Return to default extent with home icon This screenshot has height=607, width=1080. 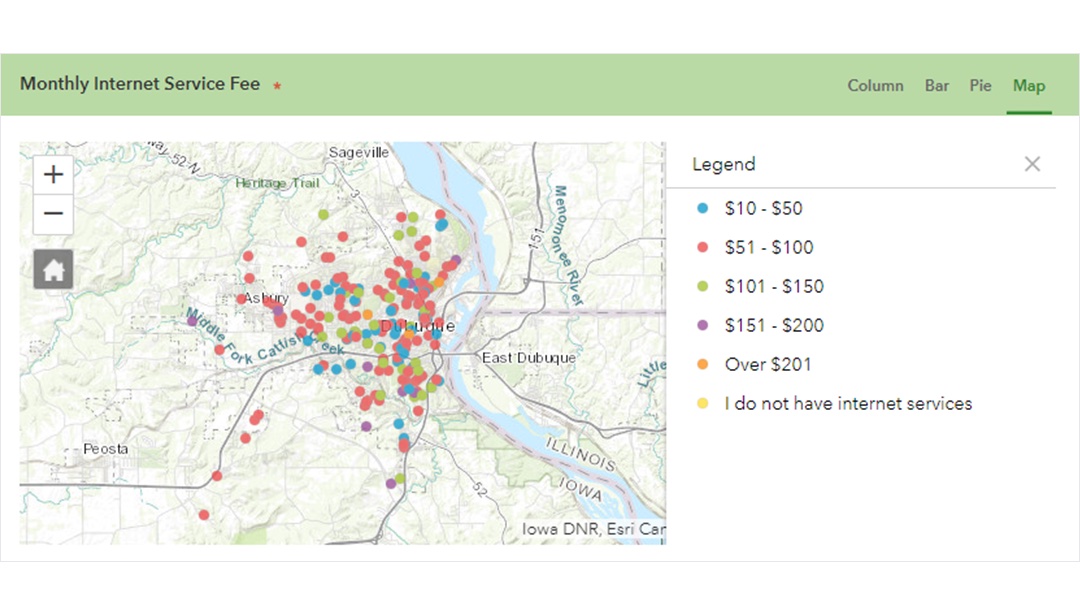[x=52, y=268]
